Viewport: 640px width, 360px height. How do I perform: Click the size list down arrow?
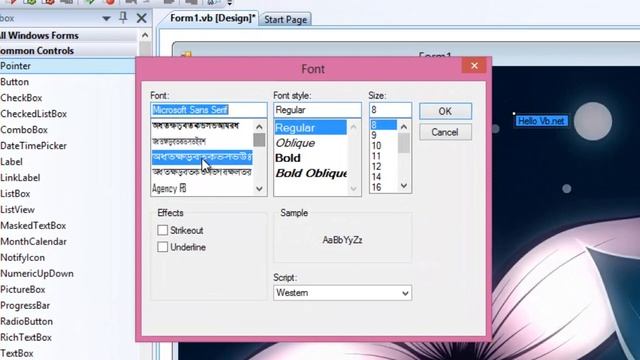pyautogui.click(x=404, y=186)
